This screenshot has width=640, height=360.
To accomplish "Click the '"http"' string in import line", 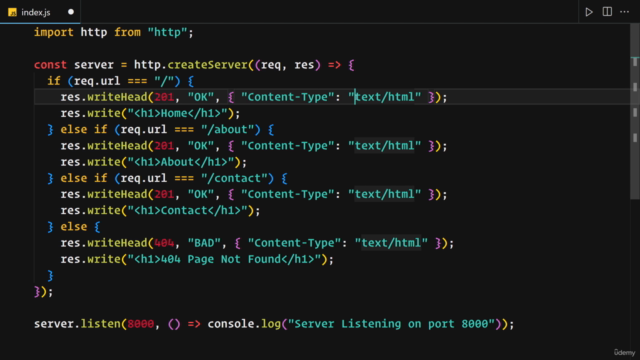I will pos(167,32).
